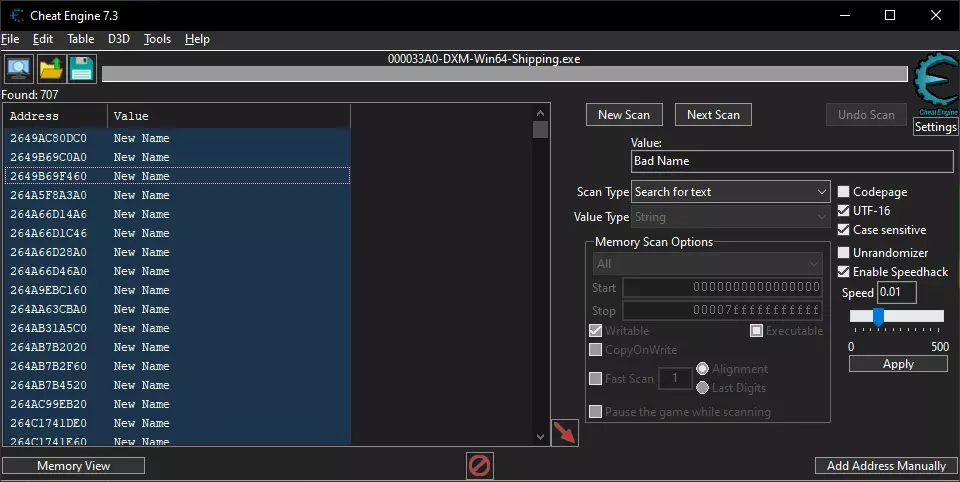The image size is (960, 482).
Task: Open Memory View
Action: (73, 465)
